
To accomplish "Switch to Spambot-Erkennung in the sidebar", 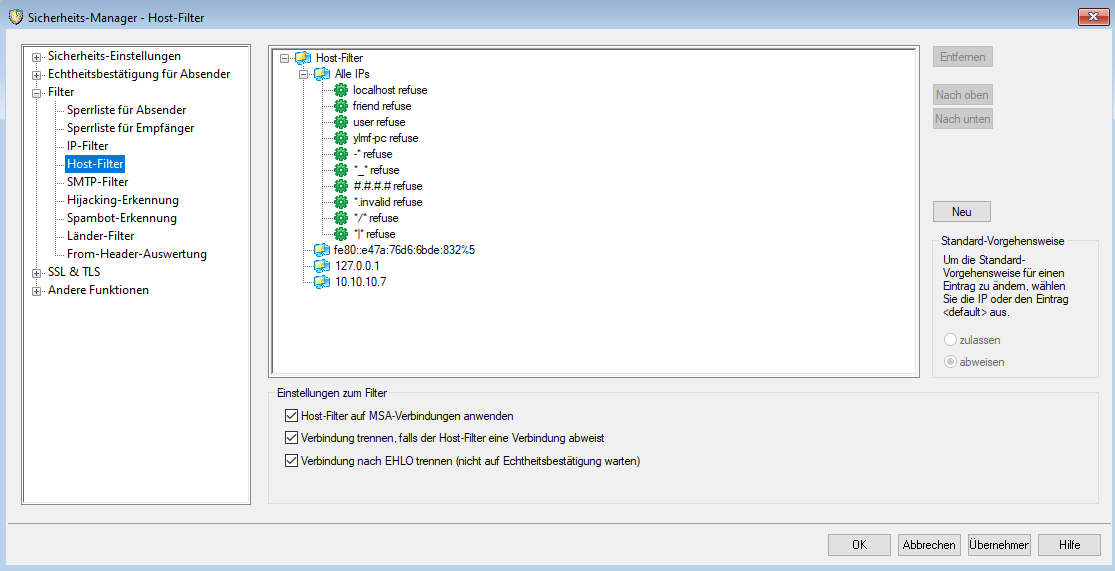I will click(x=121, y=218).
